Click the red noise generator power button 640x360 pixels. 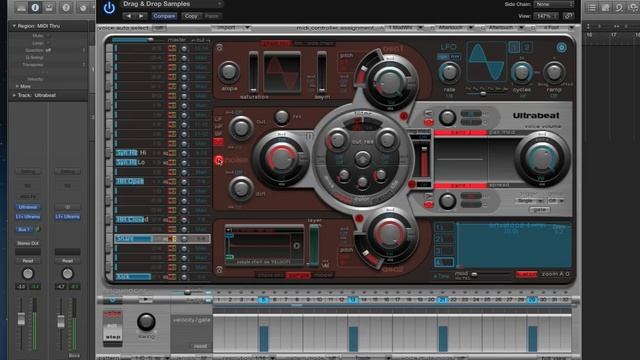point(219,160)
